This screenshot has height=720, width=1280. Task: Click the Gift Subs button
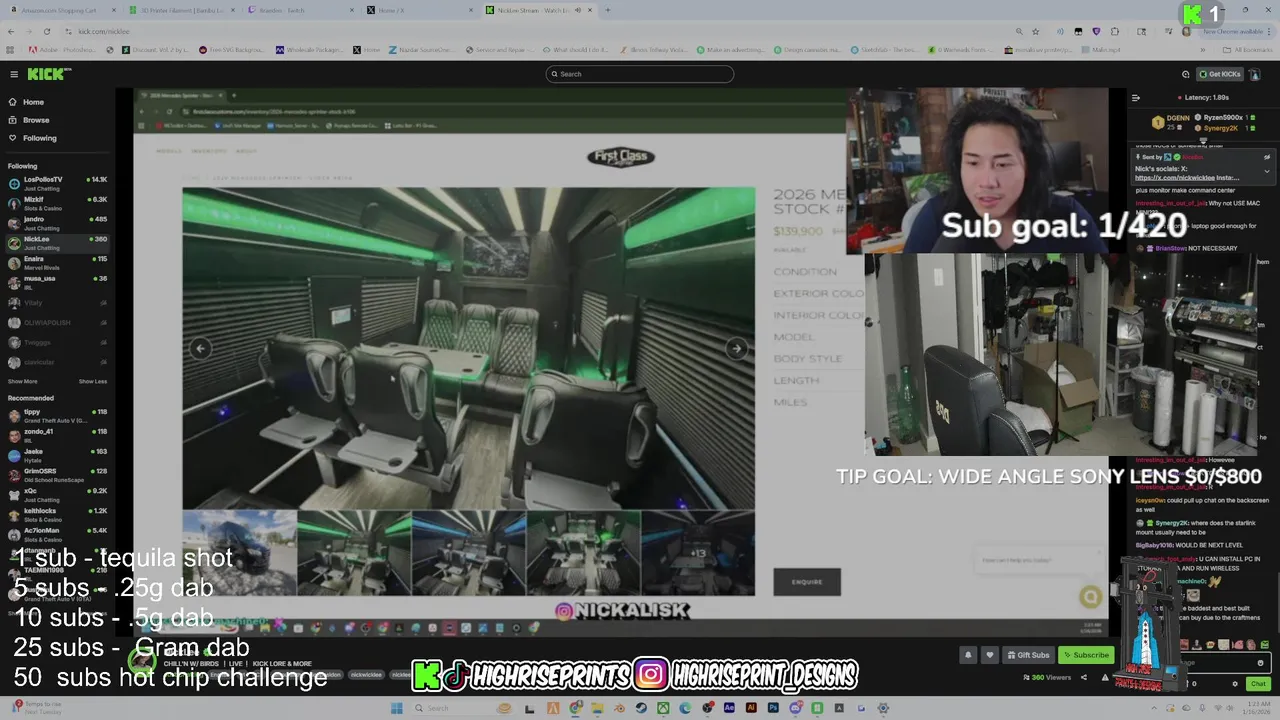pyautogui.click(x=1028, y=655)
